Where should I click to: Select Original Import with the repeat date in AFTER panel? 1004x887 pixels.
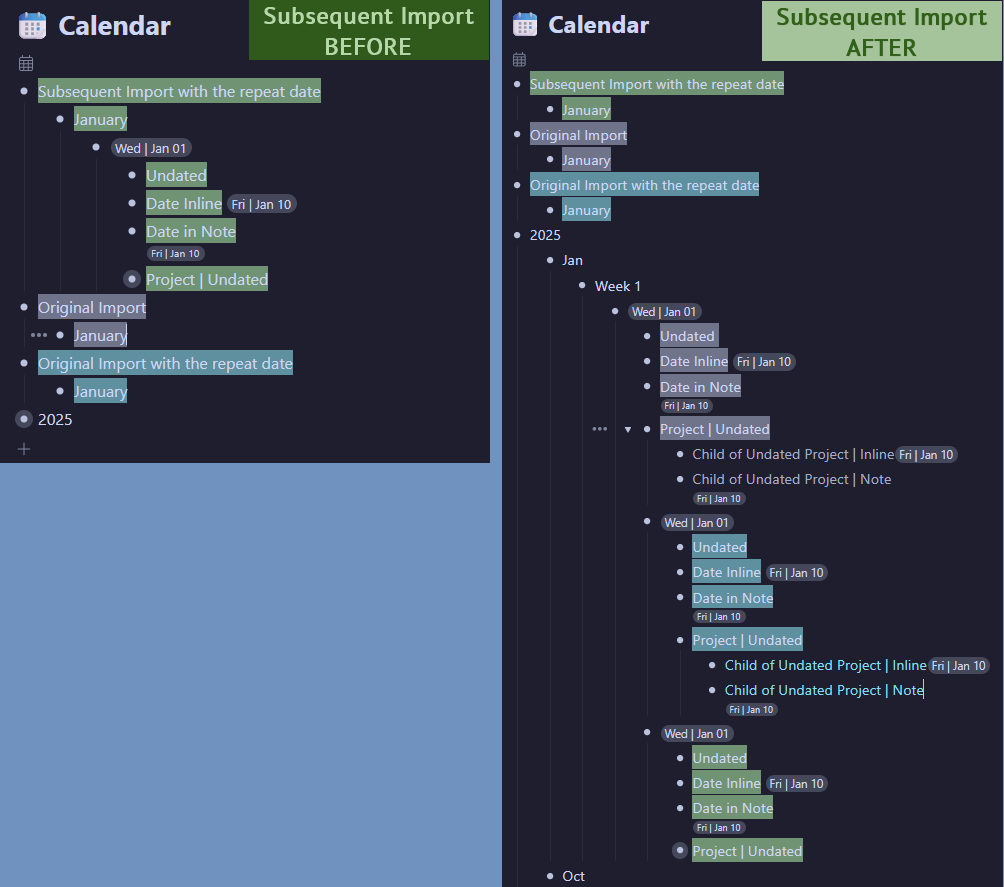coord(644,185)
